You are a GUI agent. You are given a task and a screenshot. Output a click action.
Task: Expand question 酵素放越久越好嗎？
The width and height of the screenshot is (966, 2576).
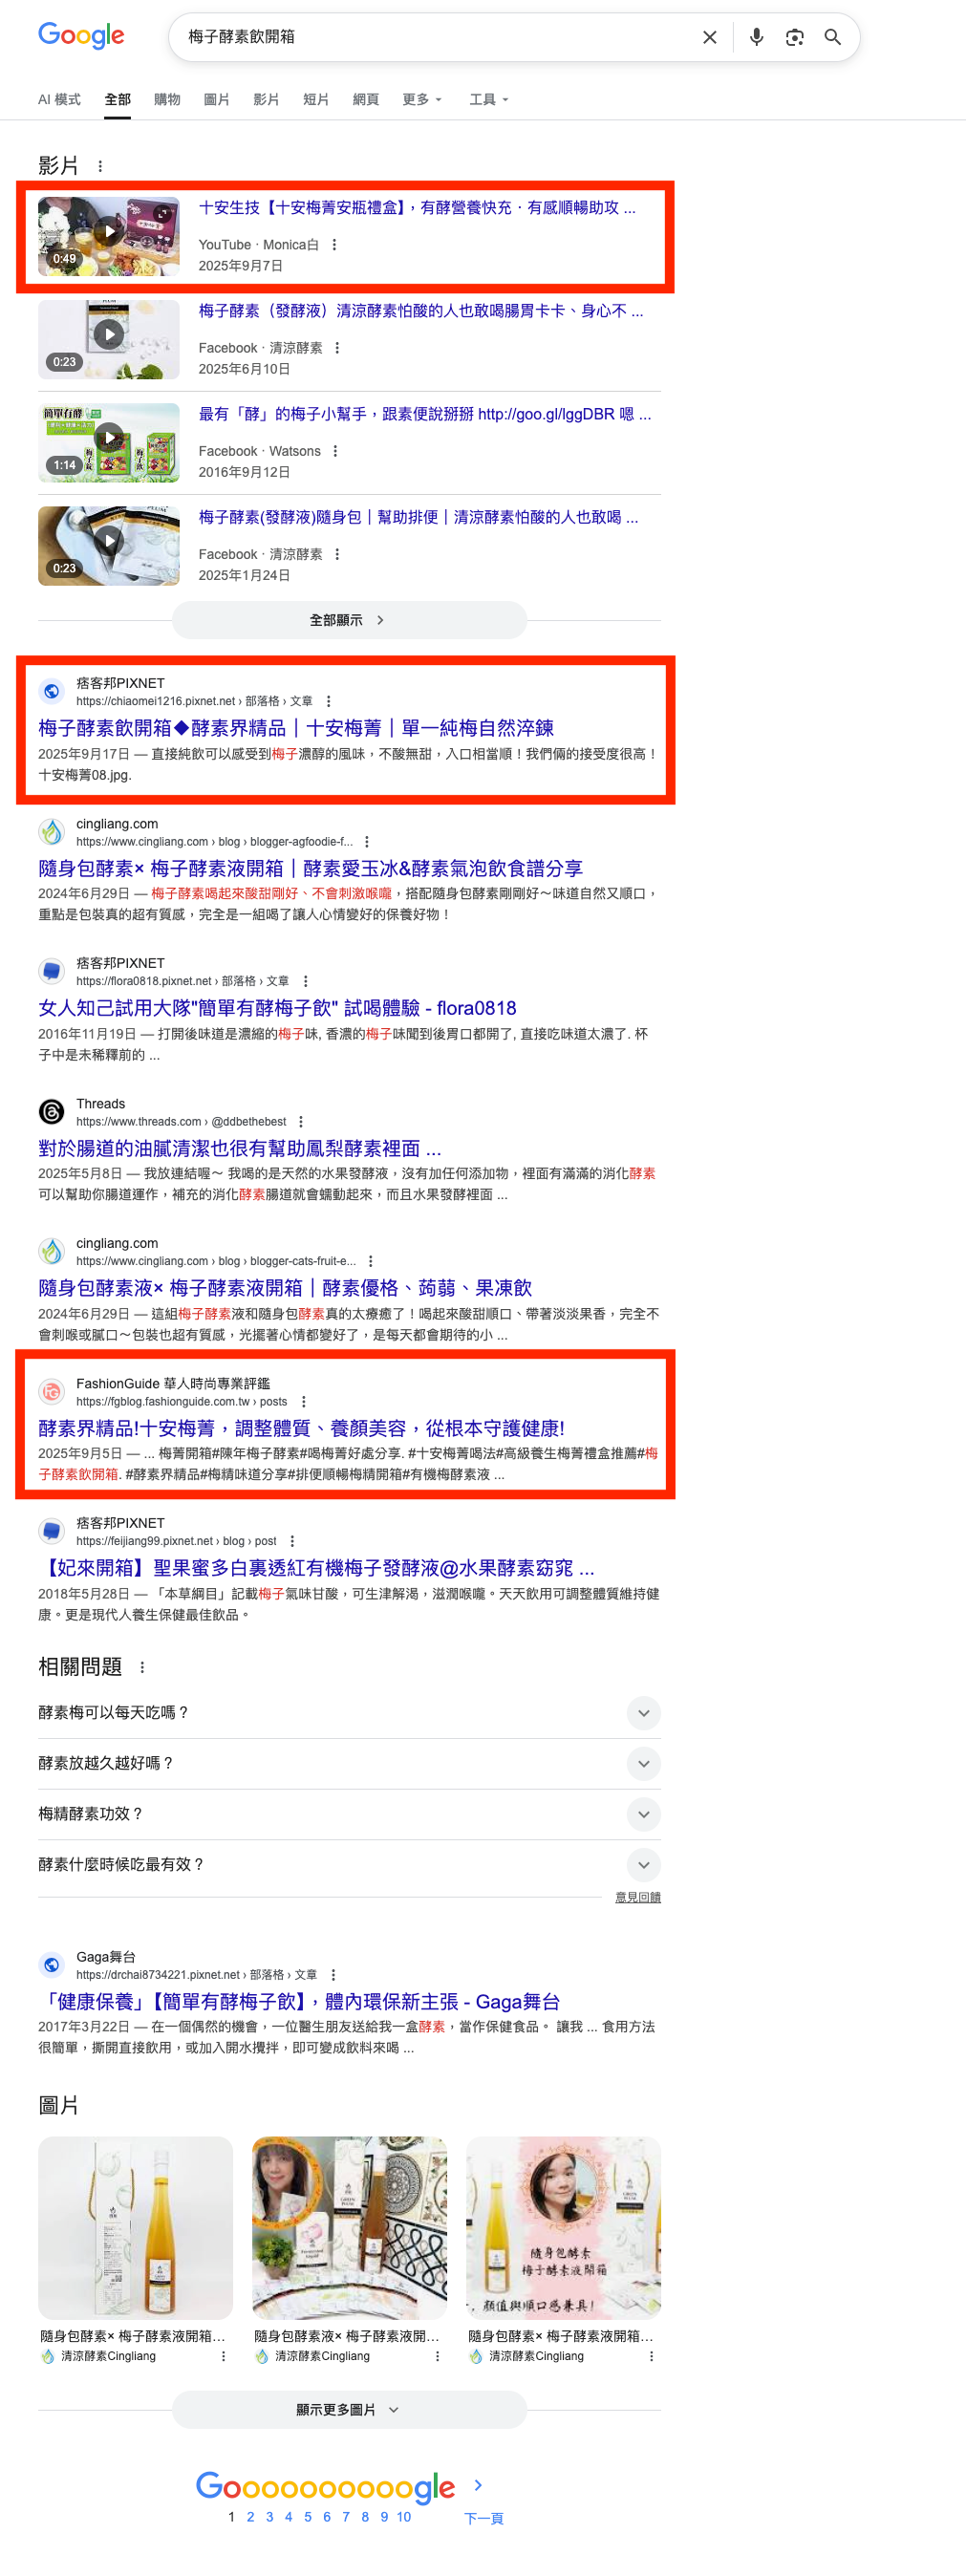tap(349, 1764)
